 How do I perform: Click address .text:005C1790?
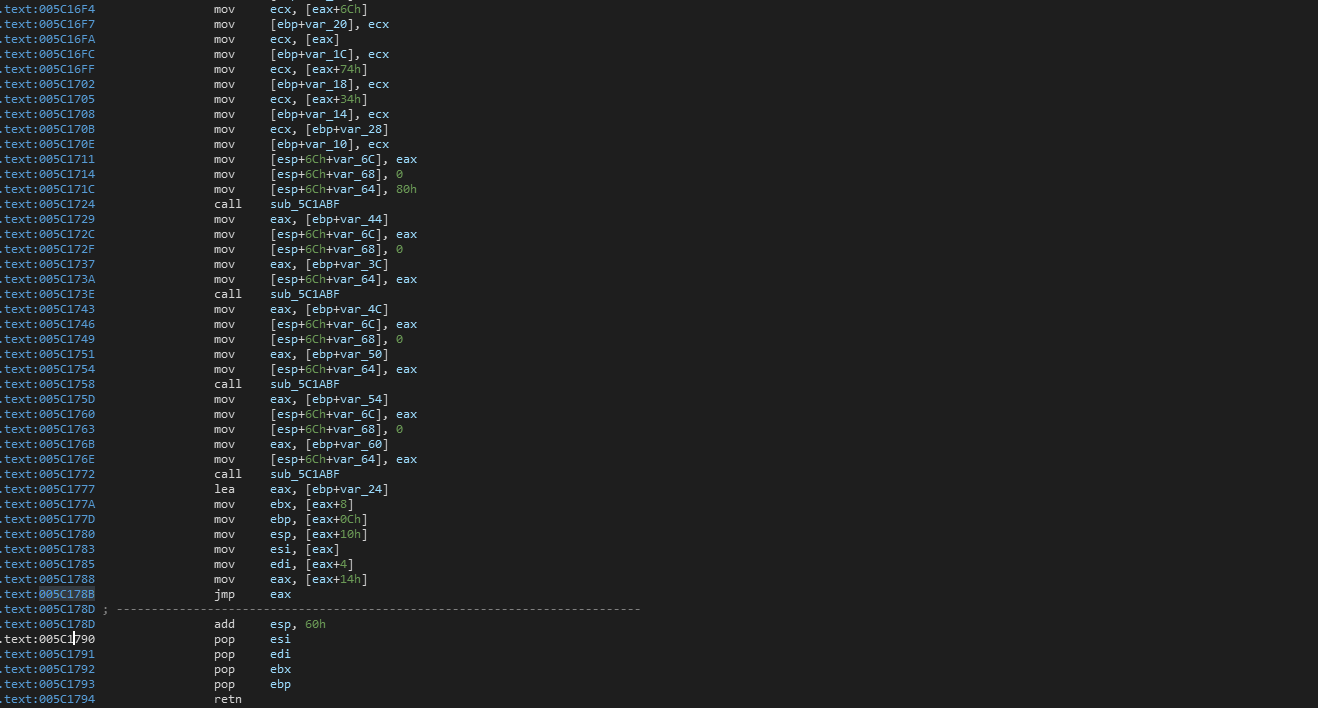(x=47, y=639)
